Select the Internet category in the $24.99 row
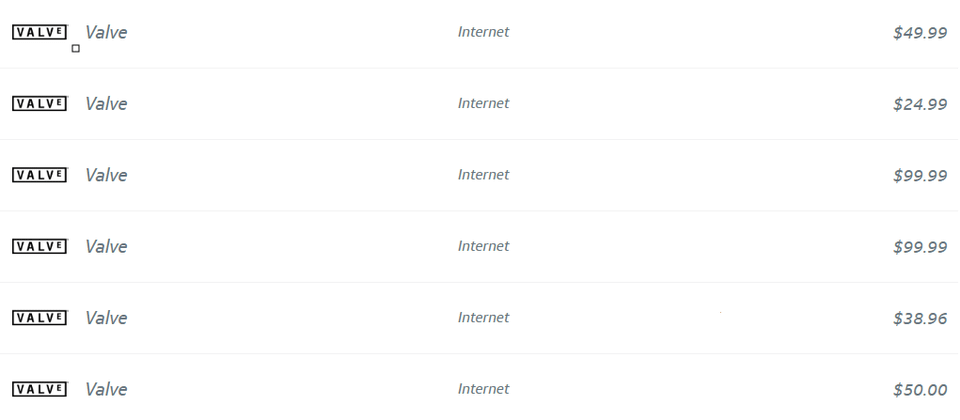 coord(484,103)
